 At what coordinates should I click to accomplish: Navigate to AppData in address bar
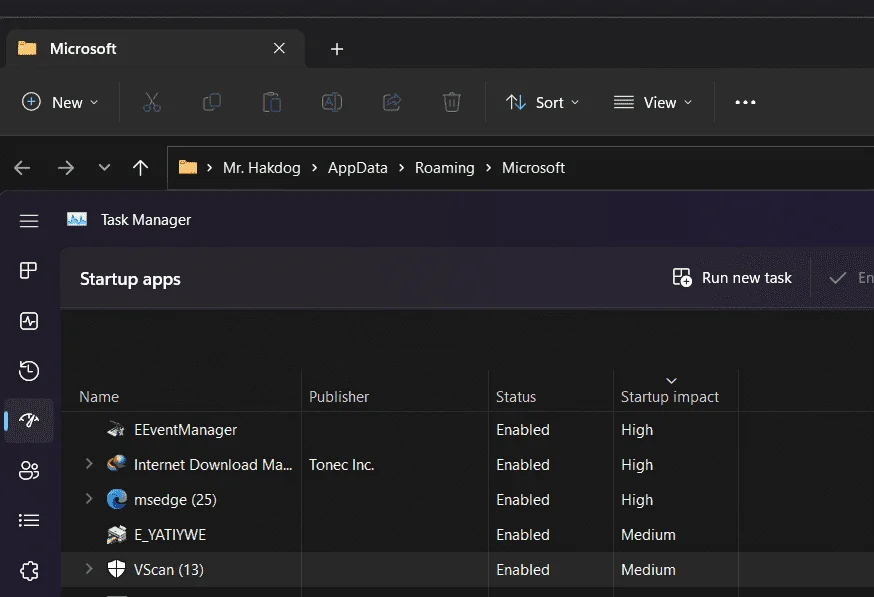tap(357, 168)
